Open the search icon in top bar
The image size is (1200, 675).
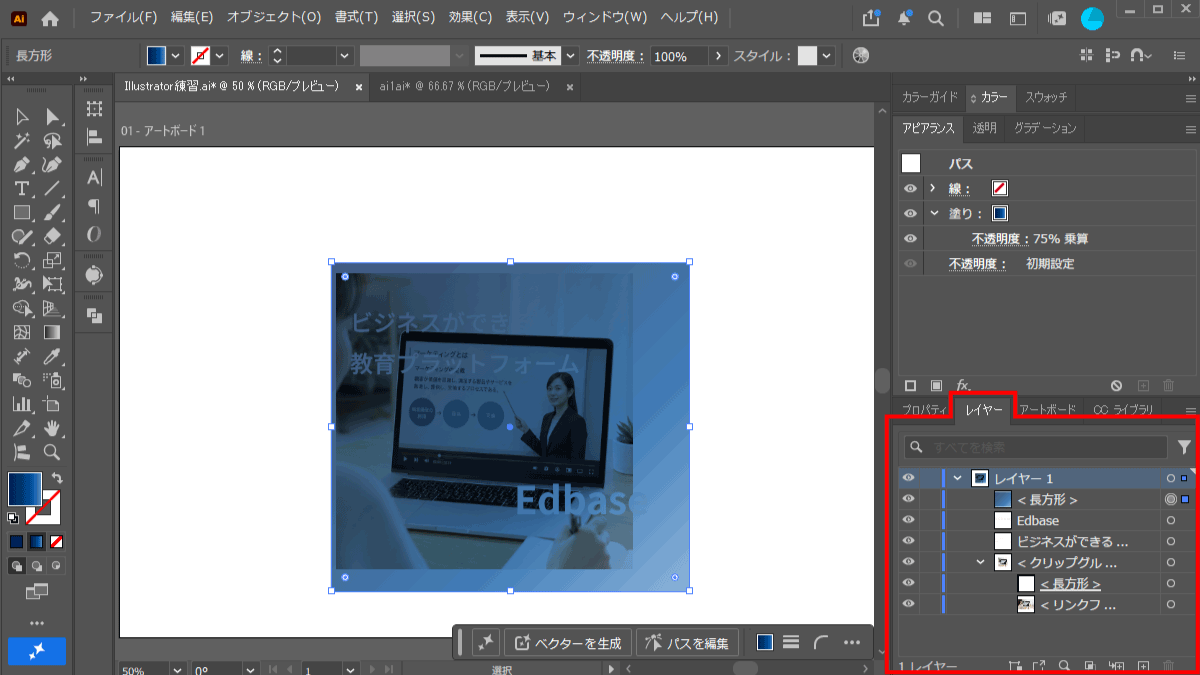[x=936, y=18]
